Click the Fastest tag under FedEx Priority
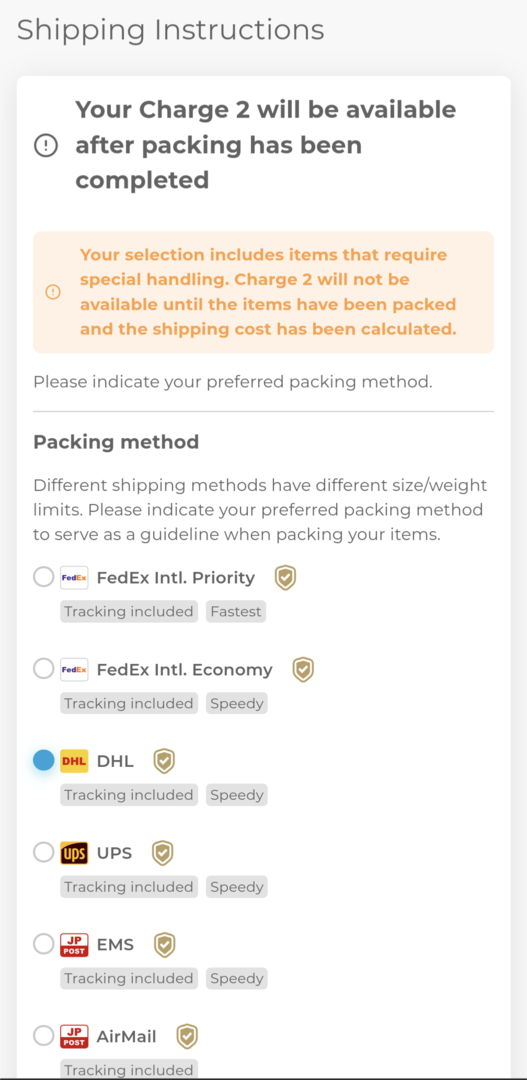 point(236,612)
